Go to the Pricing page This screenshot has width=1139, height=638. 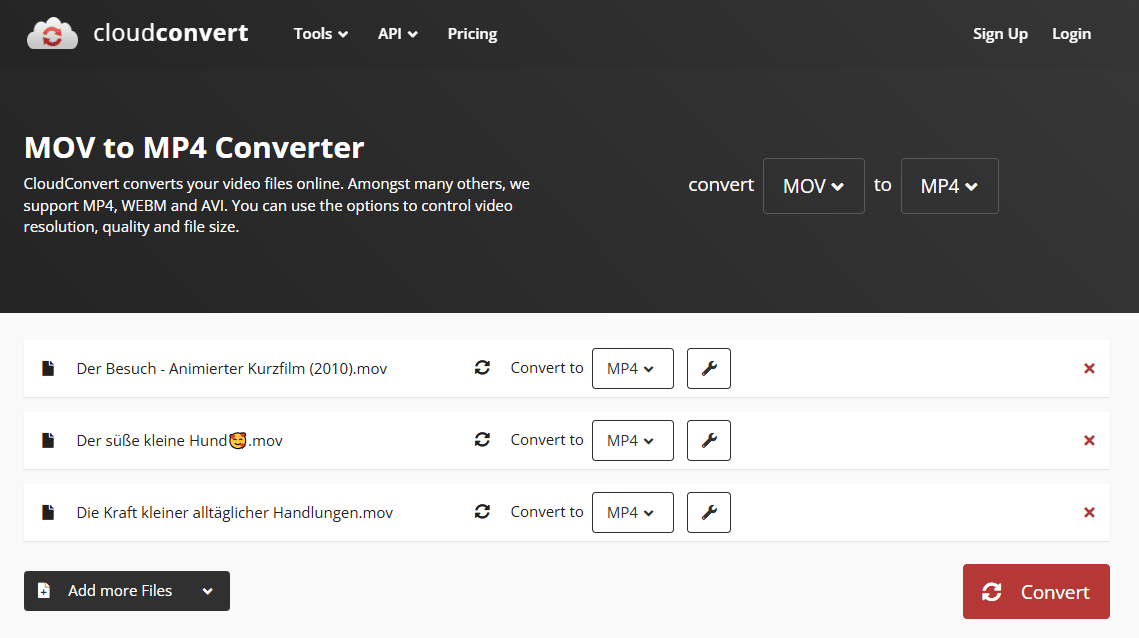472,34
